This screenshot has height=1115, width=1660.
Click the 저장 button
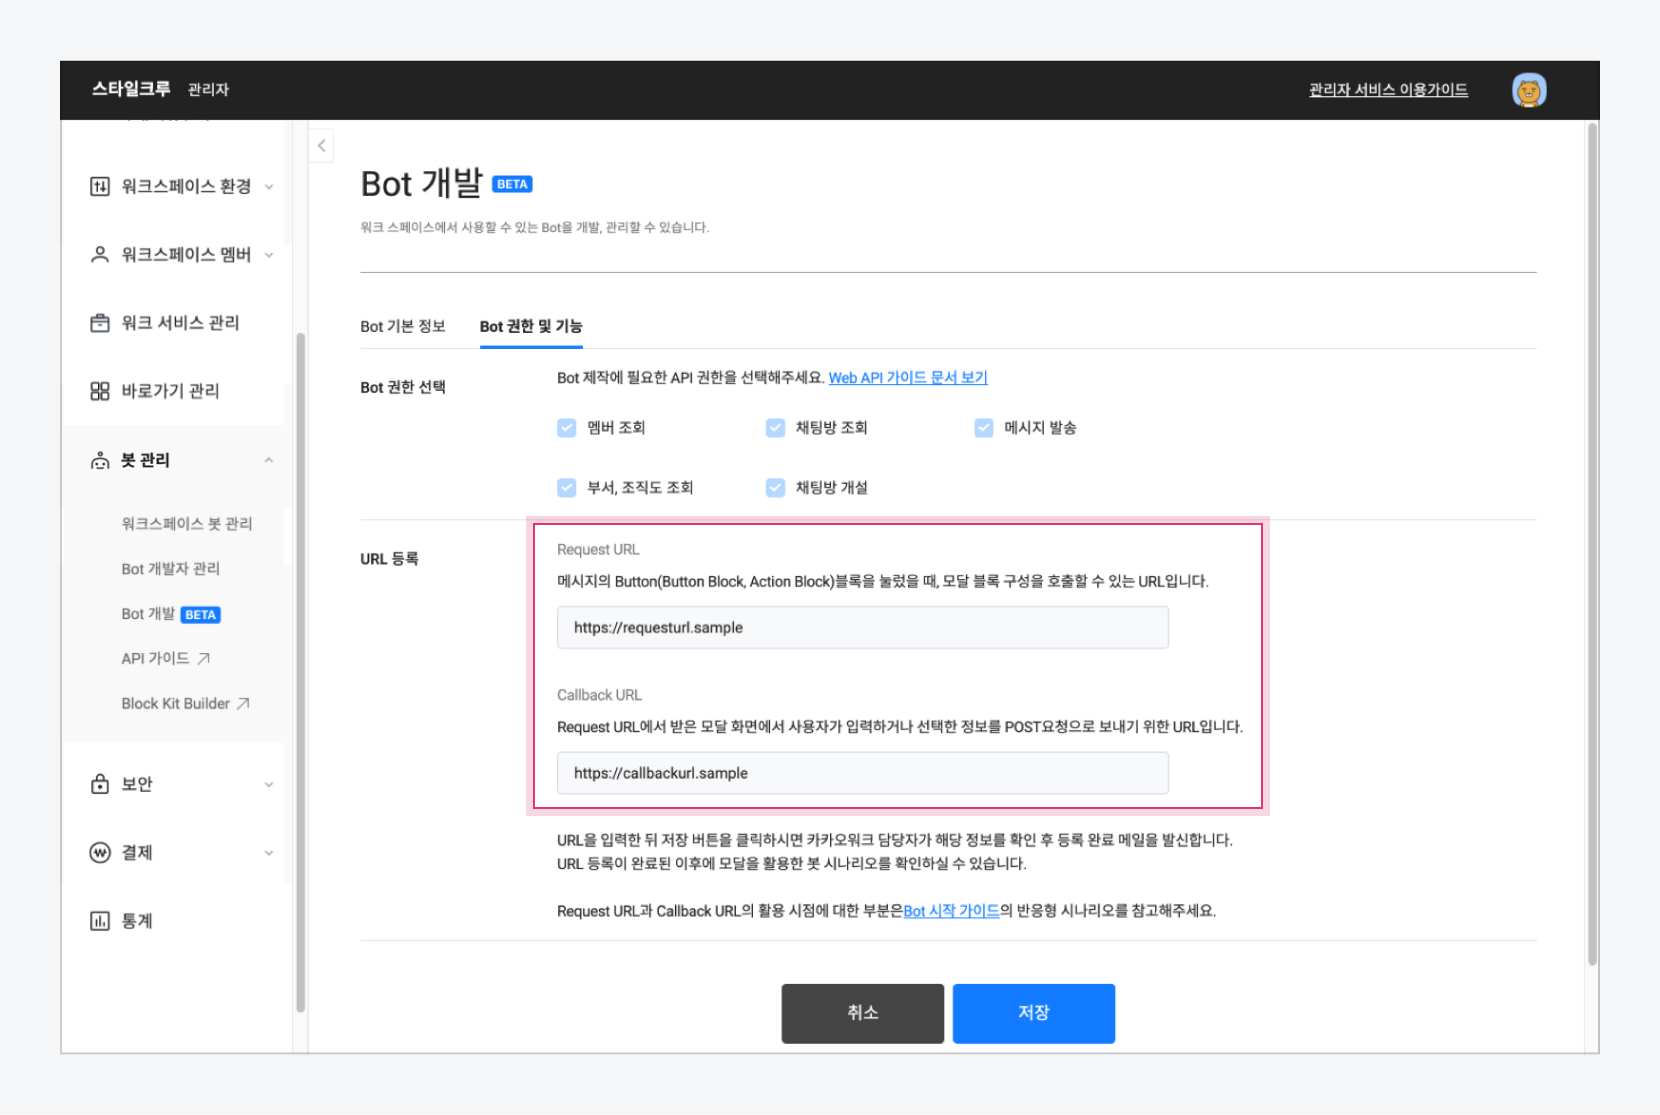tap(1034, 1013)
